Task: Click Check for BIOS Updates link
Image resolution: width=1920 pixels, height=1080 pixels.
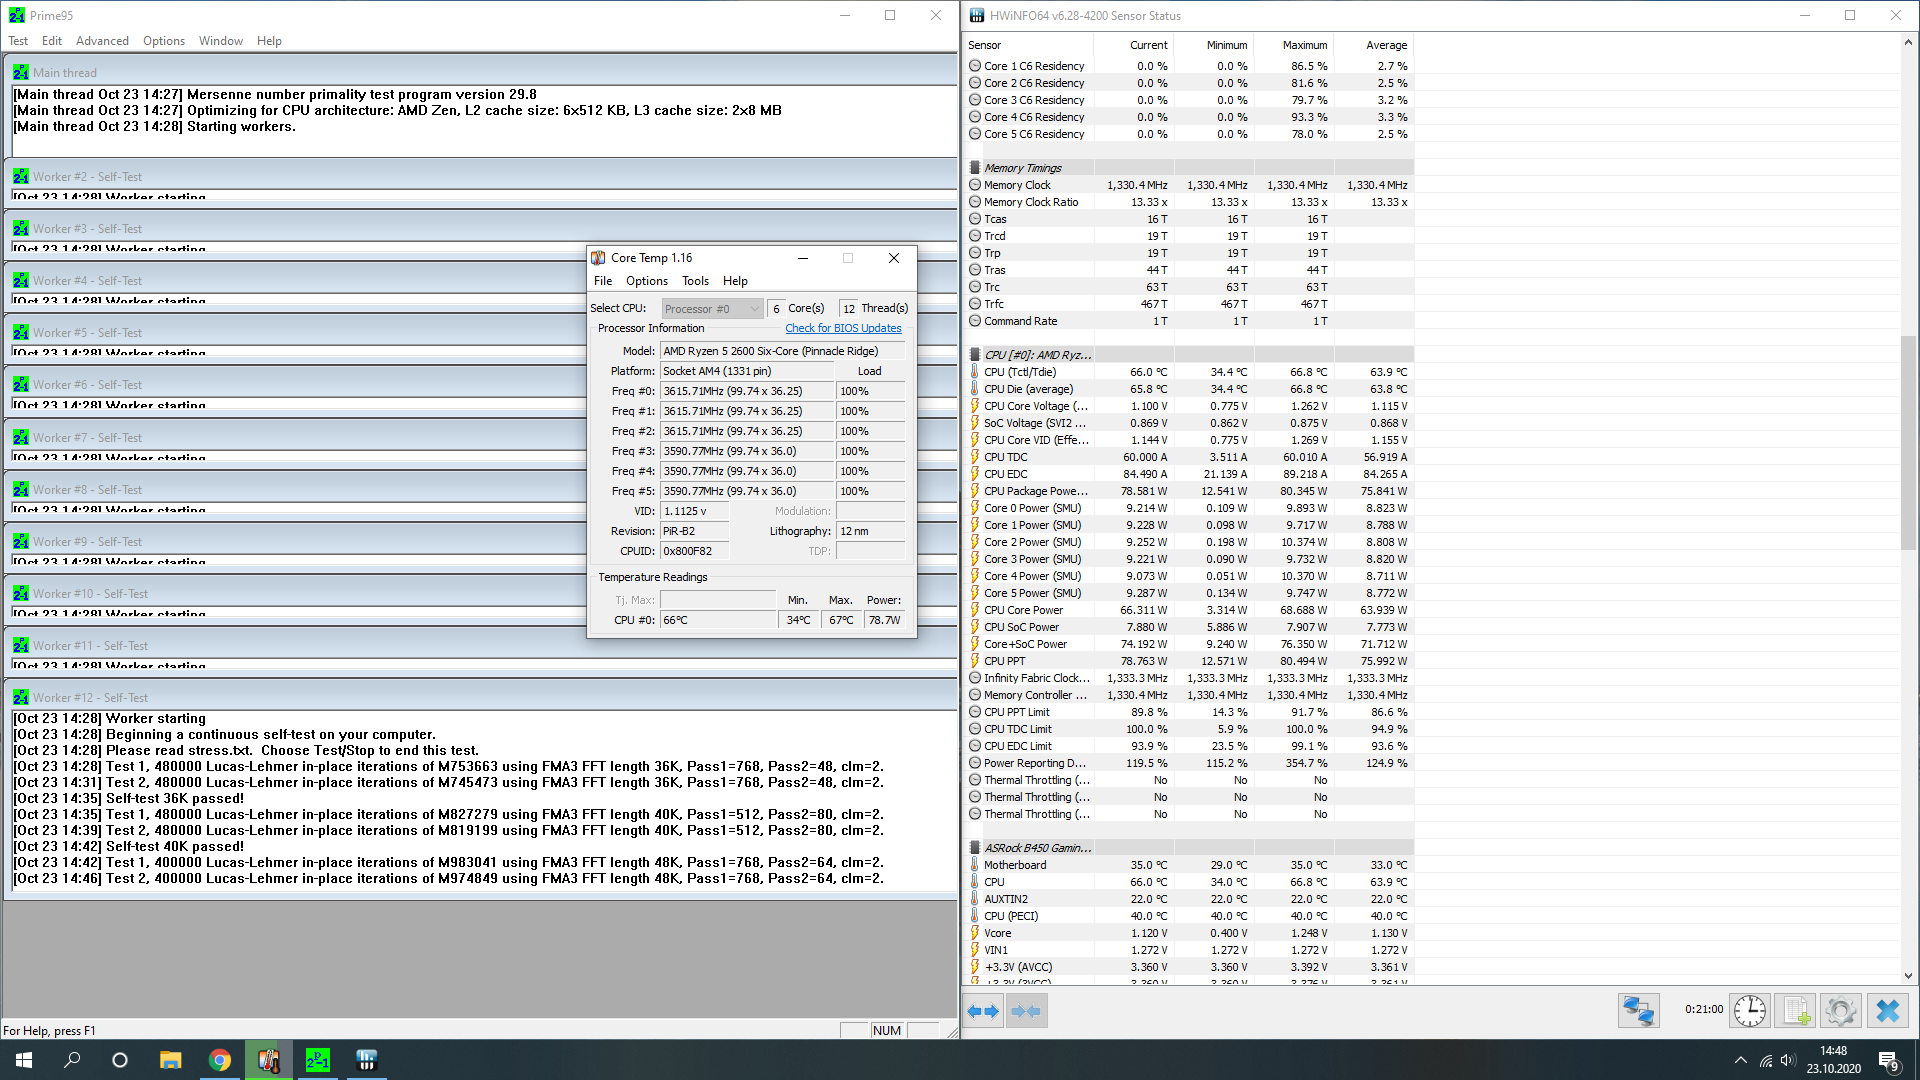Action: (x=843, y=328)
